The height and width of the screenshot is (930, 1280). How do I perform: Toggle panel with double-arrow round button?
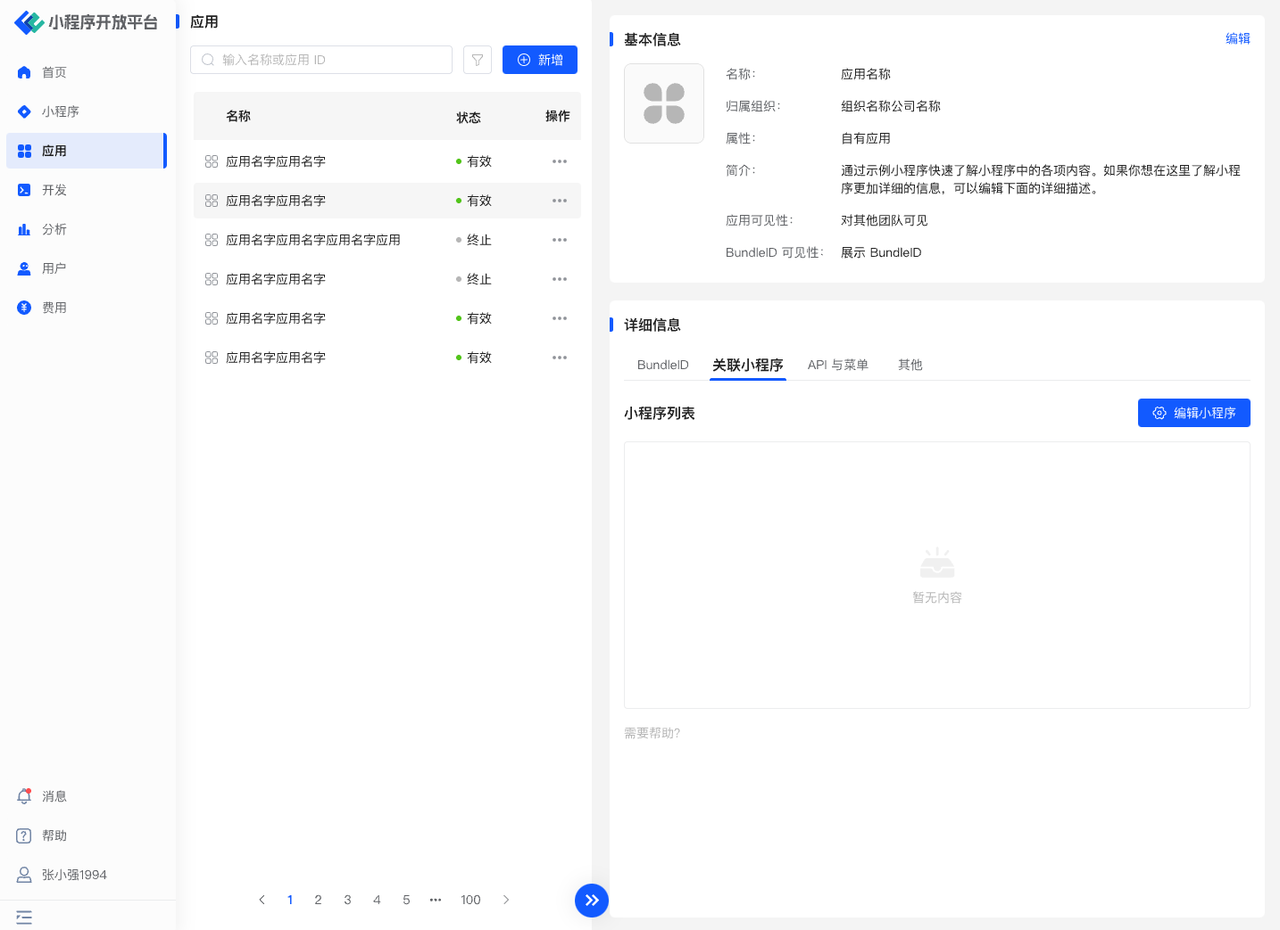[x=591, y=900]
